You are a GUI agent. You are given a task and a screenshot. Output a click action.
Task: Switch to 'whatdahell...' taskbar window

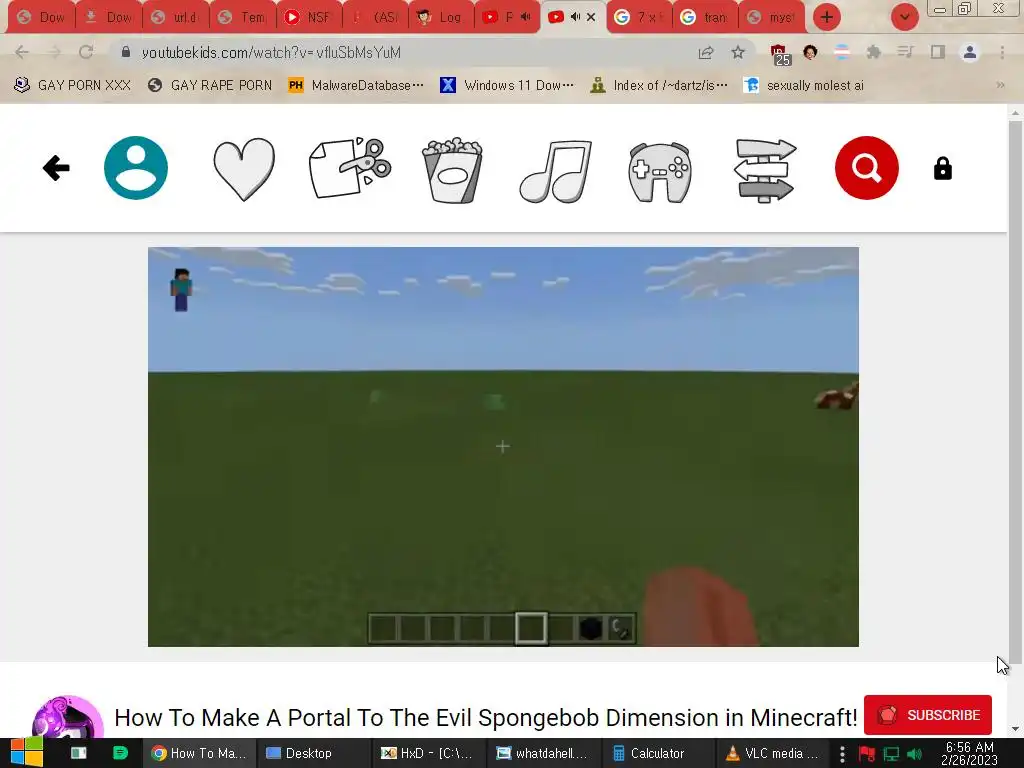tap(542, 753)
